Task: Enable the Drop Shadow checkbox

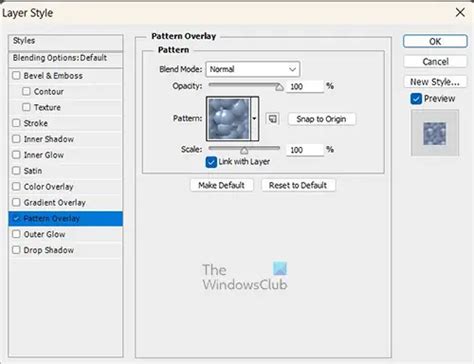Action: (x=16, y=250)
